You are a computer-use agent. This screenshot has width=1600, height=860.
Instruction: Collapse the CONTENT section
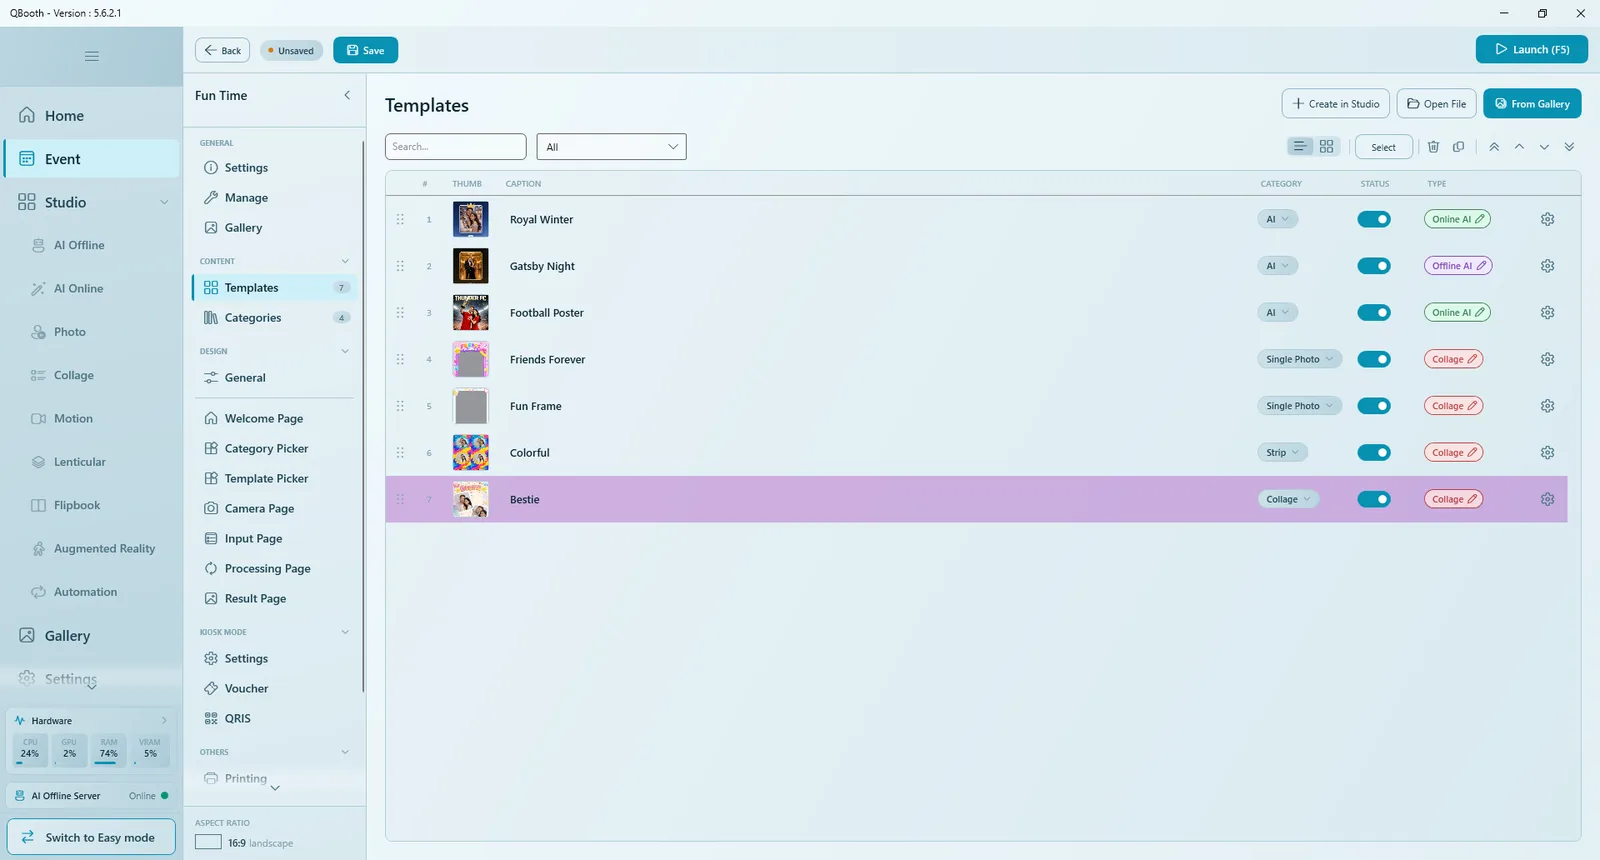coord(345,262)
